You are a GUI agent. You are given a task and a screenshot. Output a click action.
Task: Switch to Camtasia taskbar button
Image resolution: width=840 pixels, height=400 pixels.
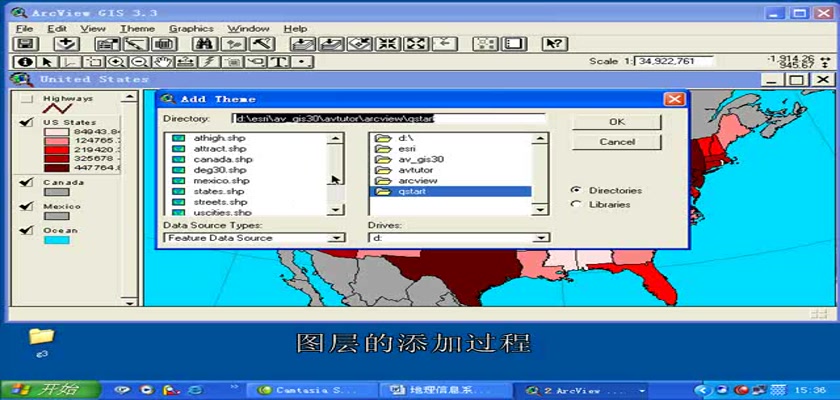tap(311, 390)
